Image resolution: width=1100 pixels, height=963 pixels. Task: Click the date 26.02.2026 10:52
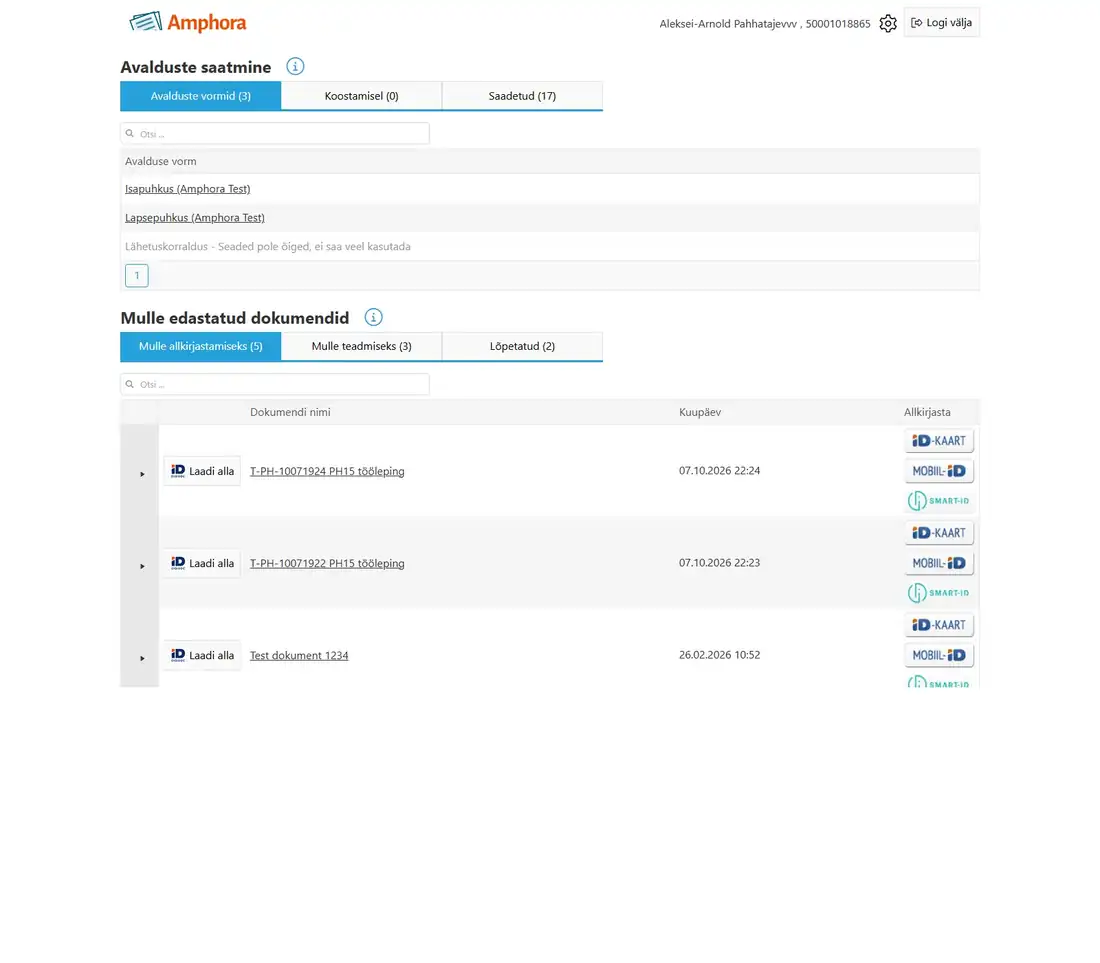tap(719, 654)
